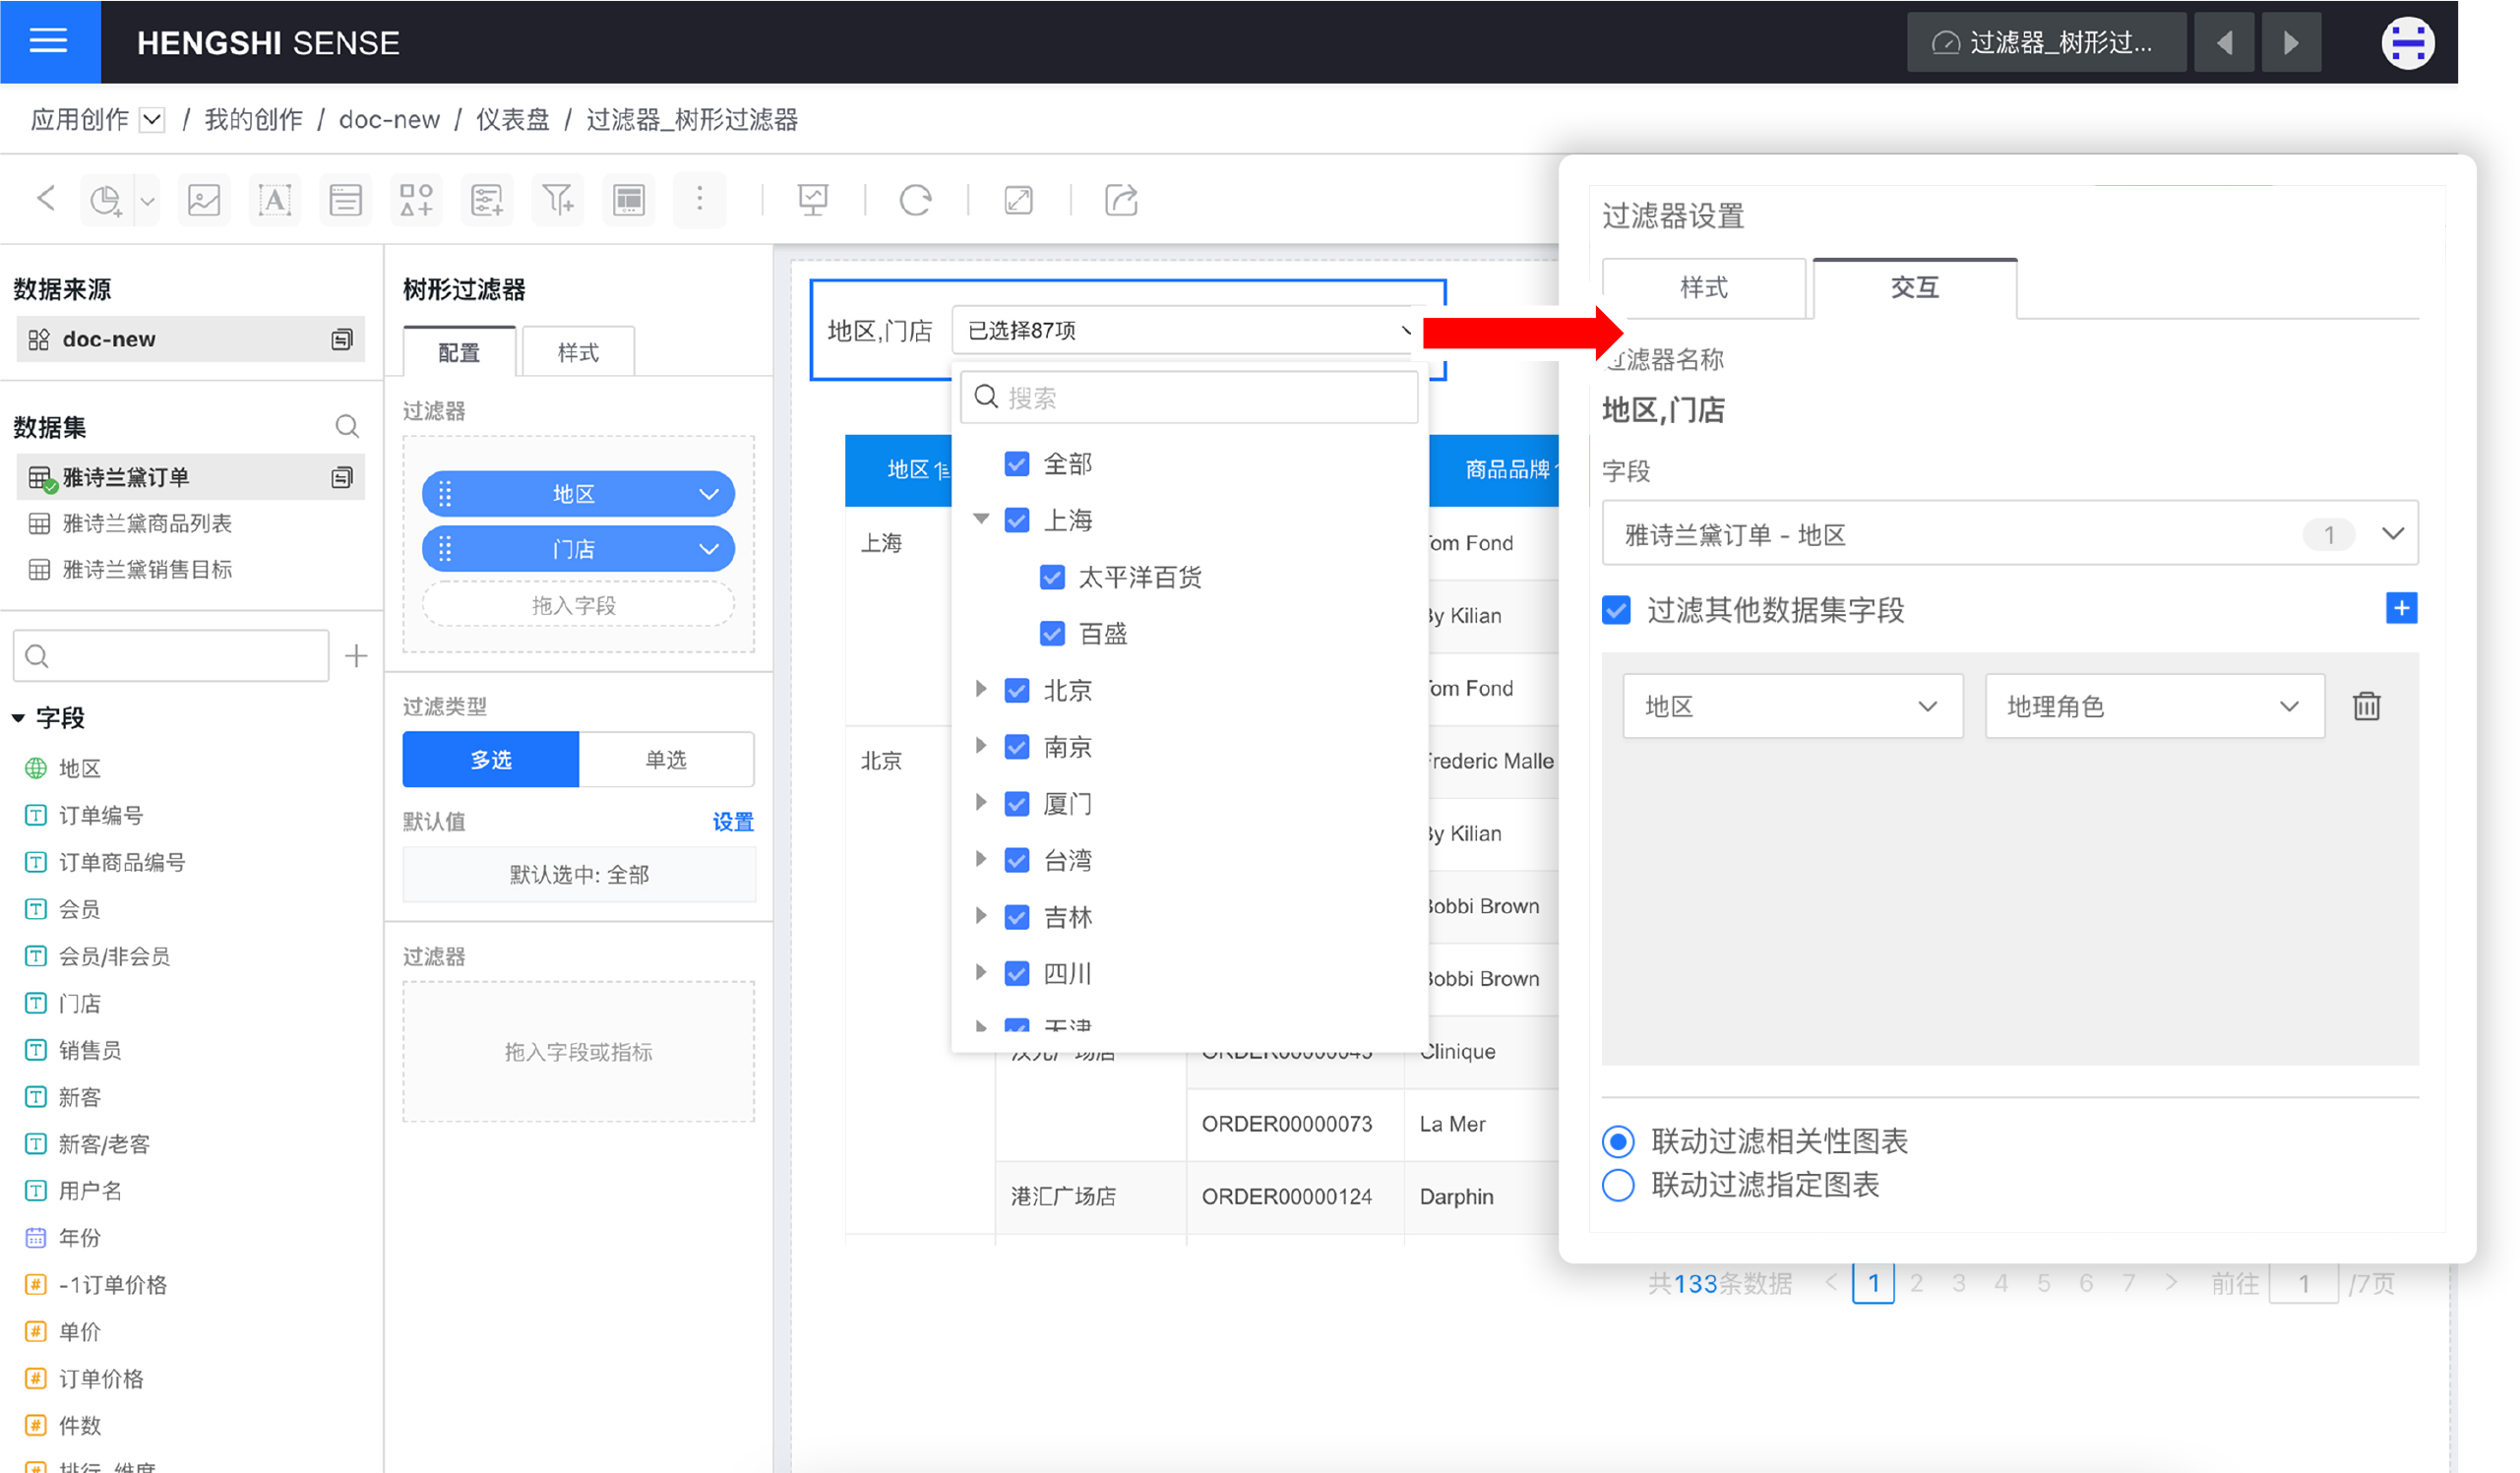Select the 雅诗兰黛商品列表 dataset
Image resolution: width=2520 pixels, height=1473 pixels.
(x=147, y=523)
